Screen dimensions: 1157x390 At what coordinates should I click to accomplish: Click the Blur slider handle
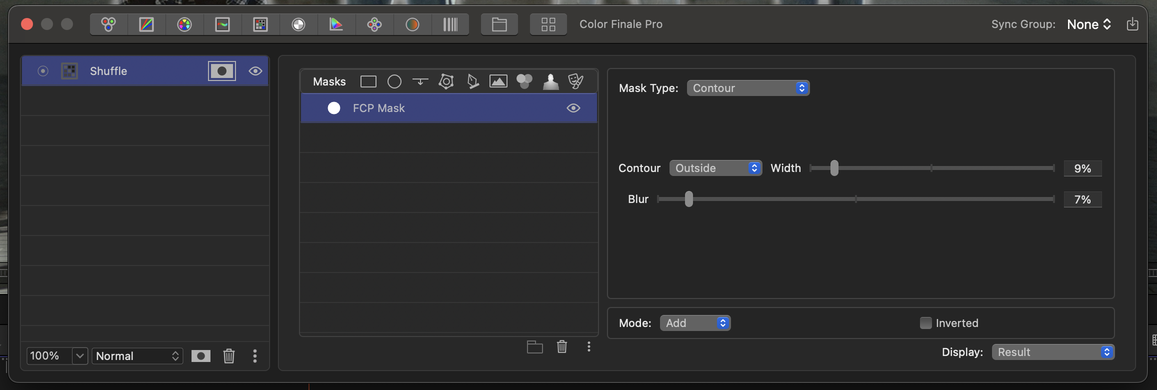688,199
